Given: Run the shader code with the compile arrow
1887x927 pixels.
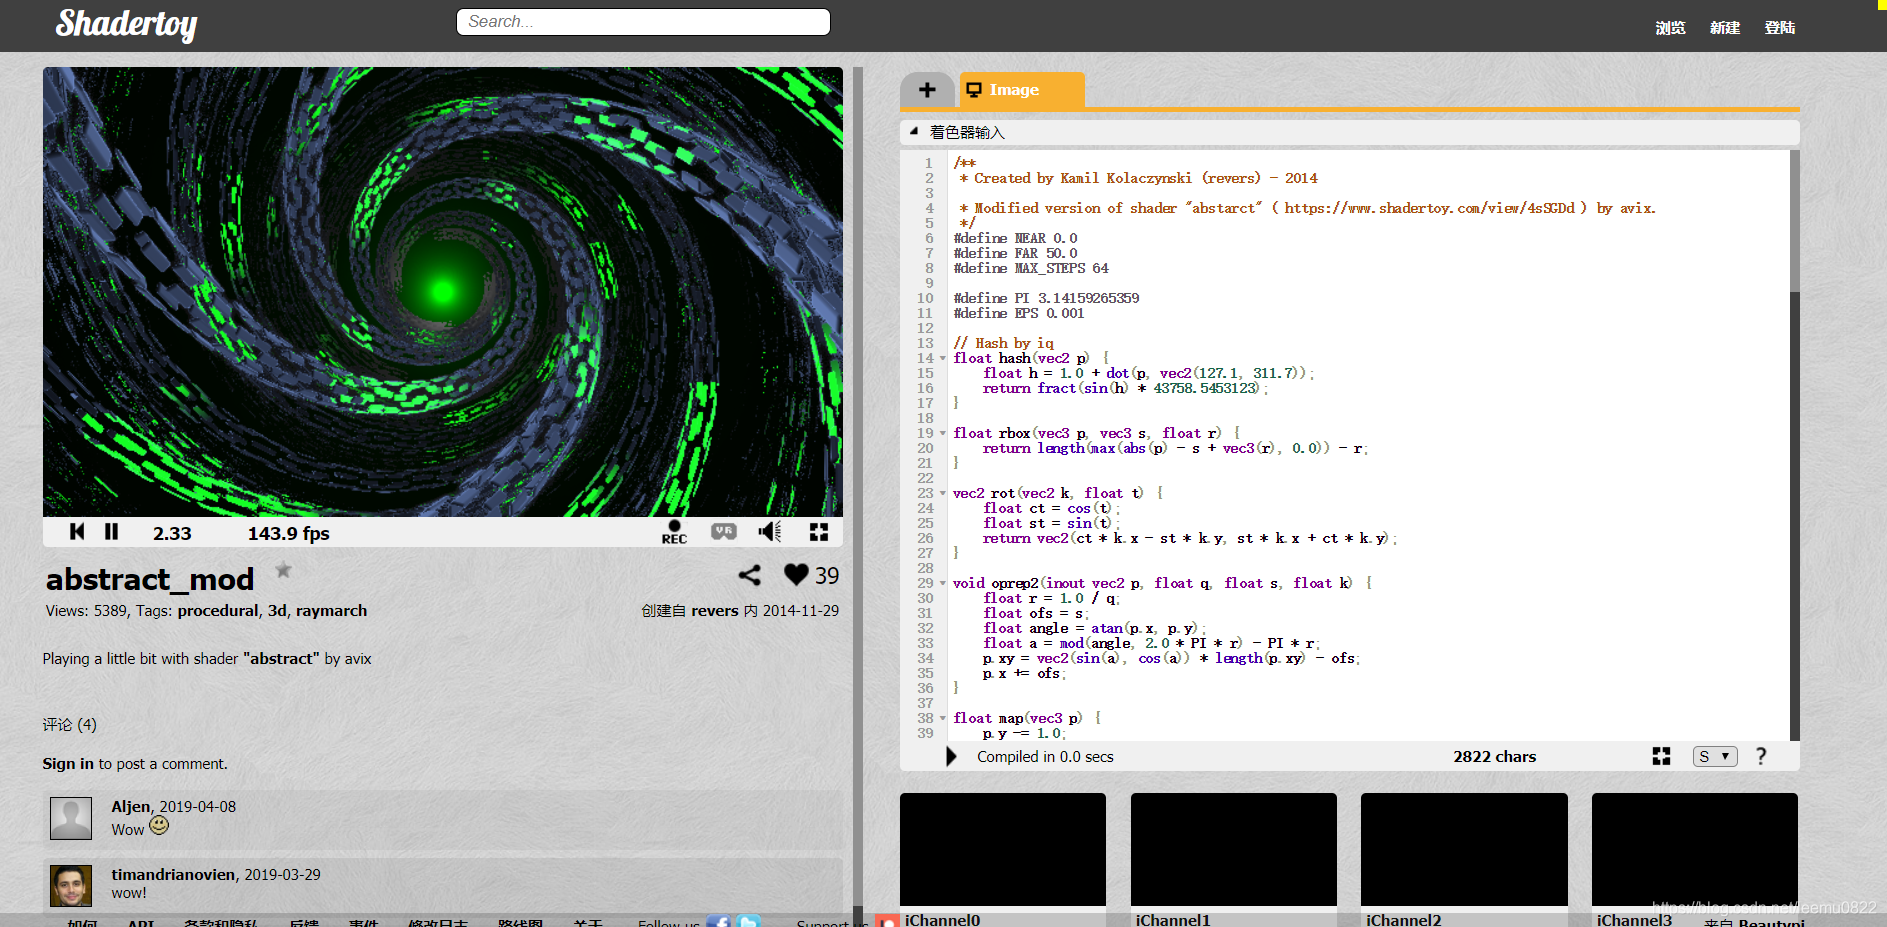Looking at the screenshot, I should (951, 756).
